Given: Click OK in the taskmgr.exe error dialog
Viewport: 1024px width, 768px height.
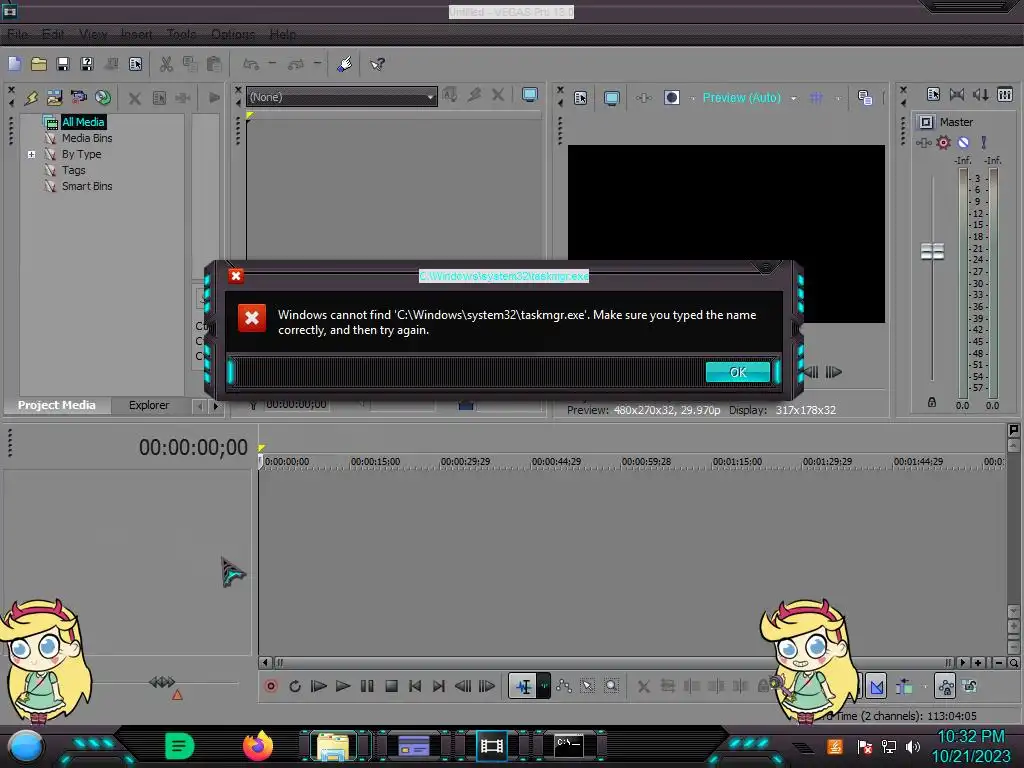Looking at the screenshot, I should [737, 372].
